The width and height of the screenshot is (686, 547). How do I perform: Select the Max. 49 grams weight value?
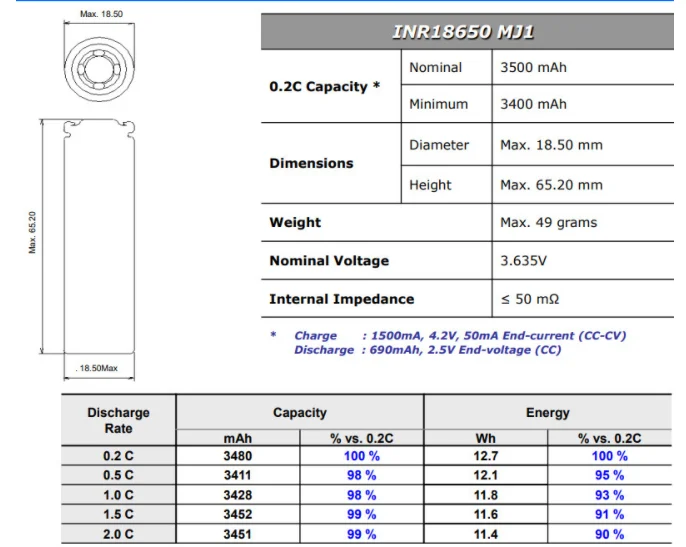point(548,223)
